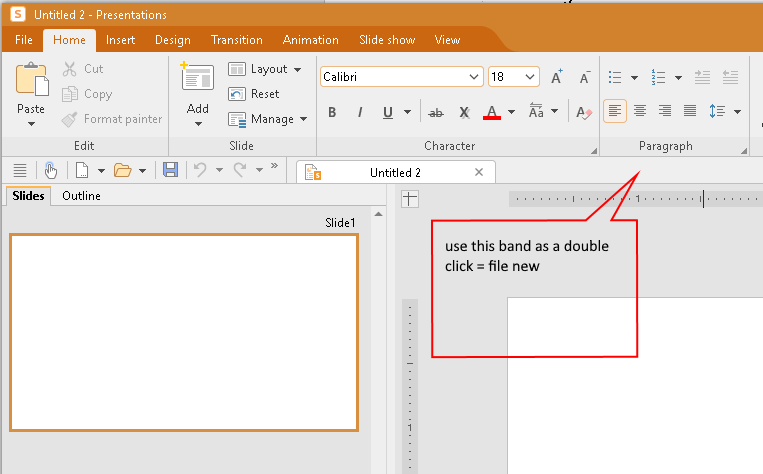The image size is (763, 474).
Task: Click the red font color button
Action: click(x=491, y=112)
